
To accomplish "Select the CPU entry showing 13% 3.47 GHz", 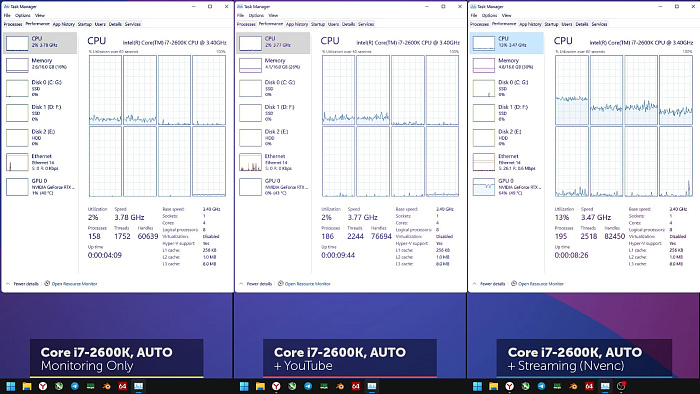I will click(507, 43).
